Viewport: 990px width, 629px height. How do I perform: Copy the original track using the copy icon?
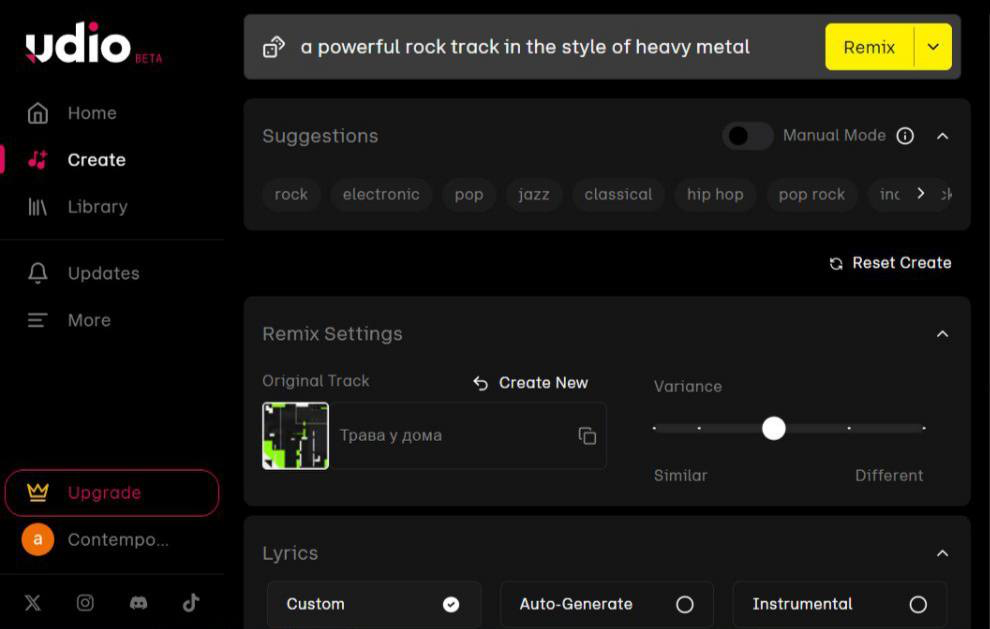point(587,436)
